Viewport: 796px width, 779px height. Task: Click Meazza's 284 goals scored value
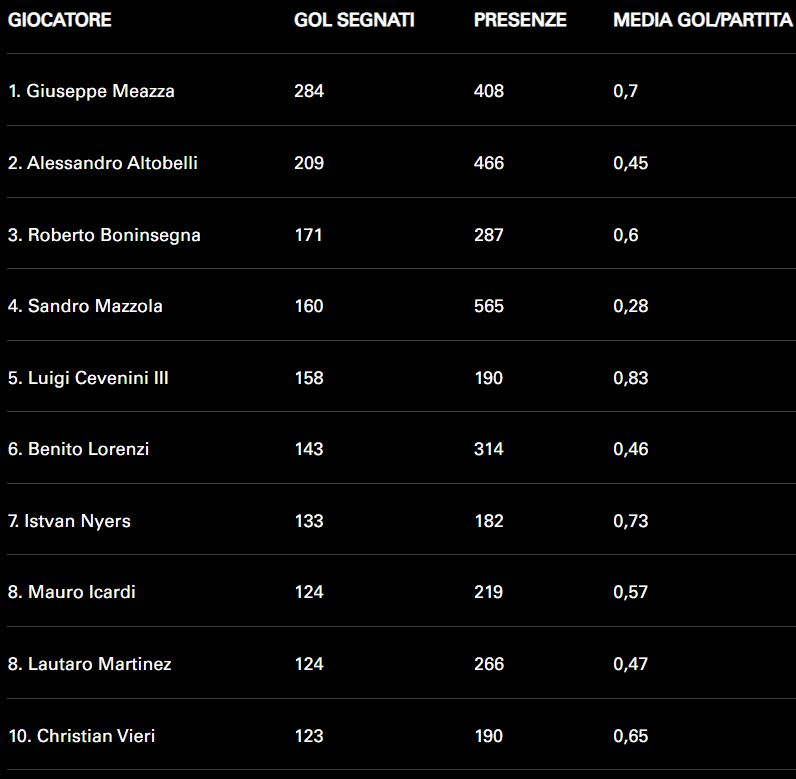coord(309,91)
